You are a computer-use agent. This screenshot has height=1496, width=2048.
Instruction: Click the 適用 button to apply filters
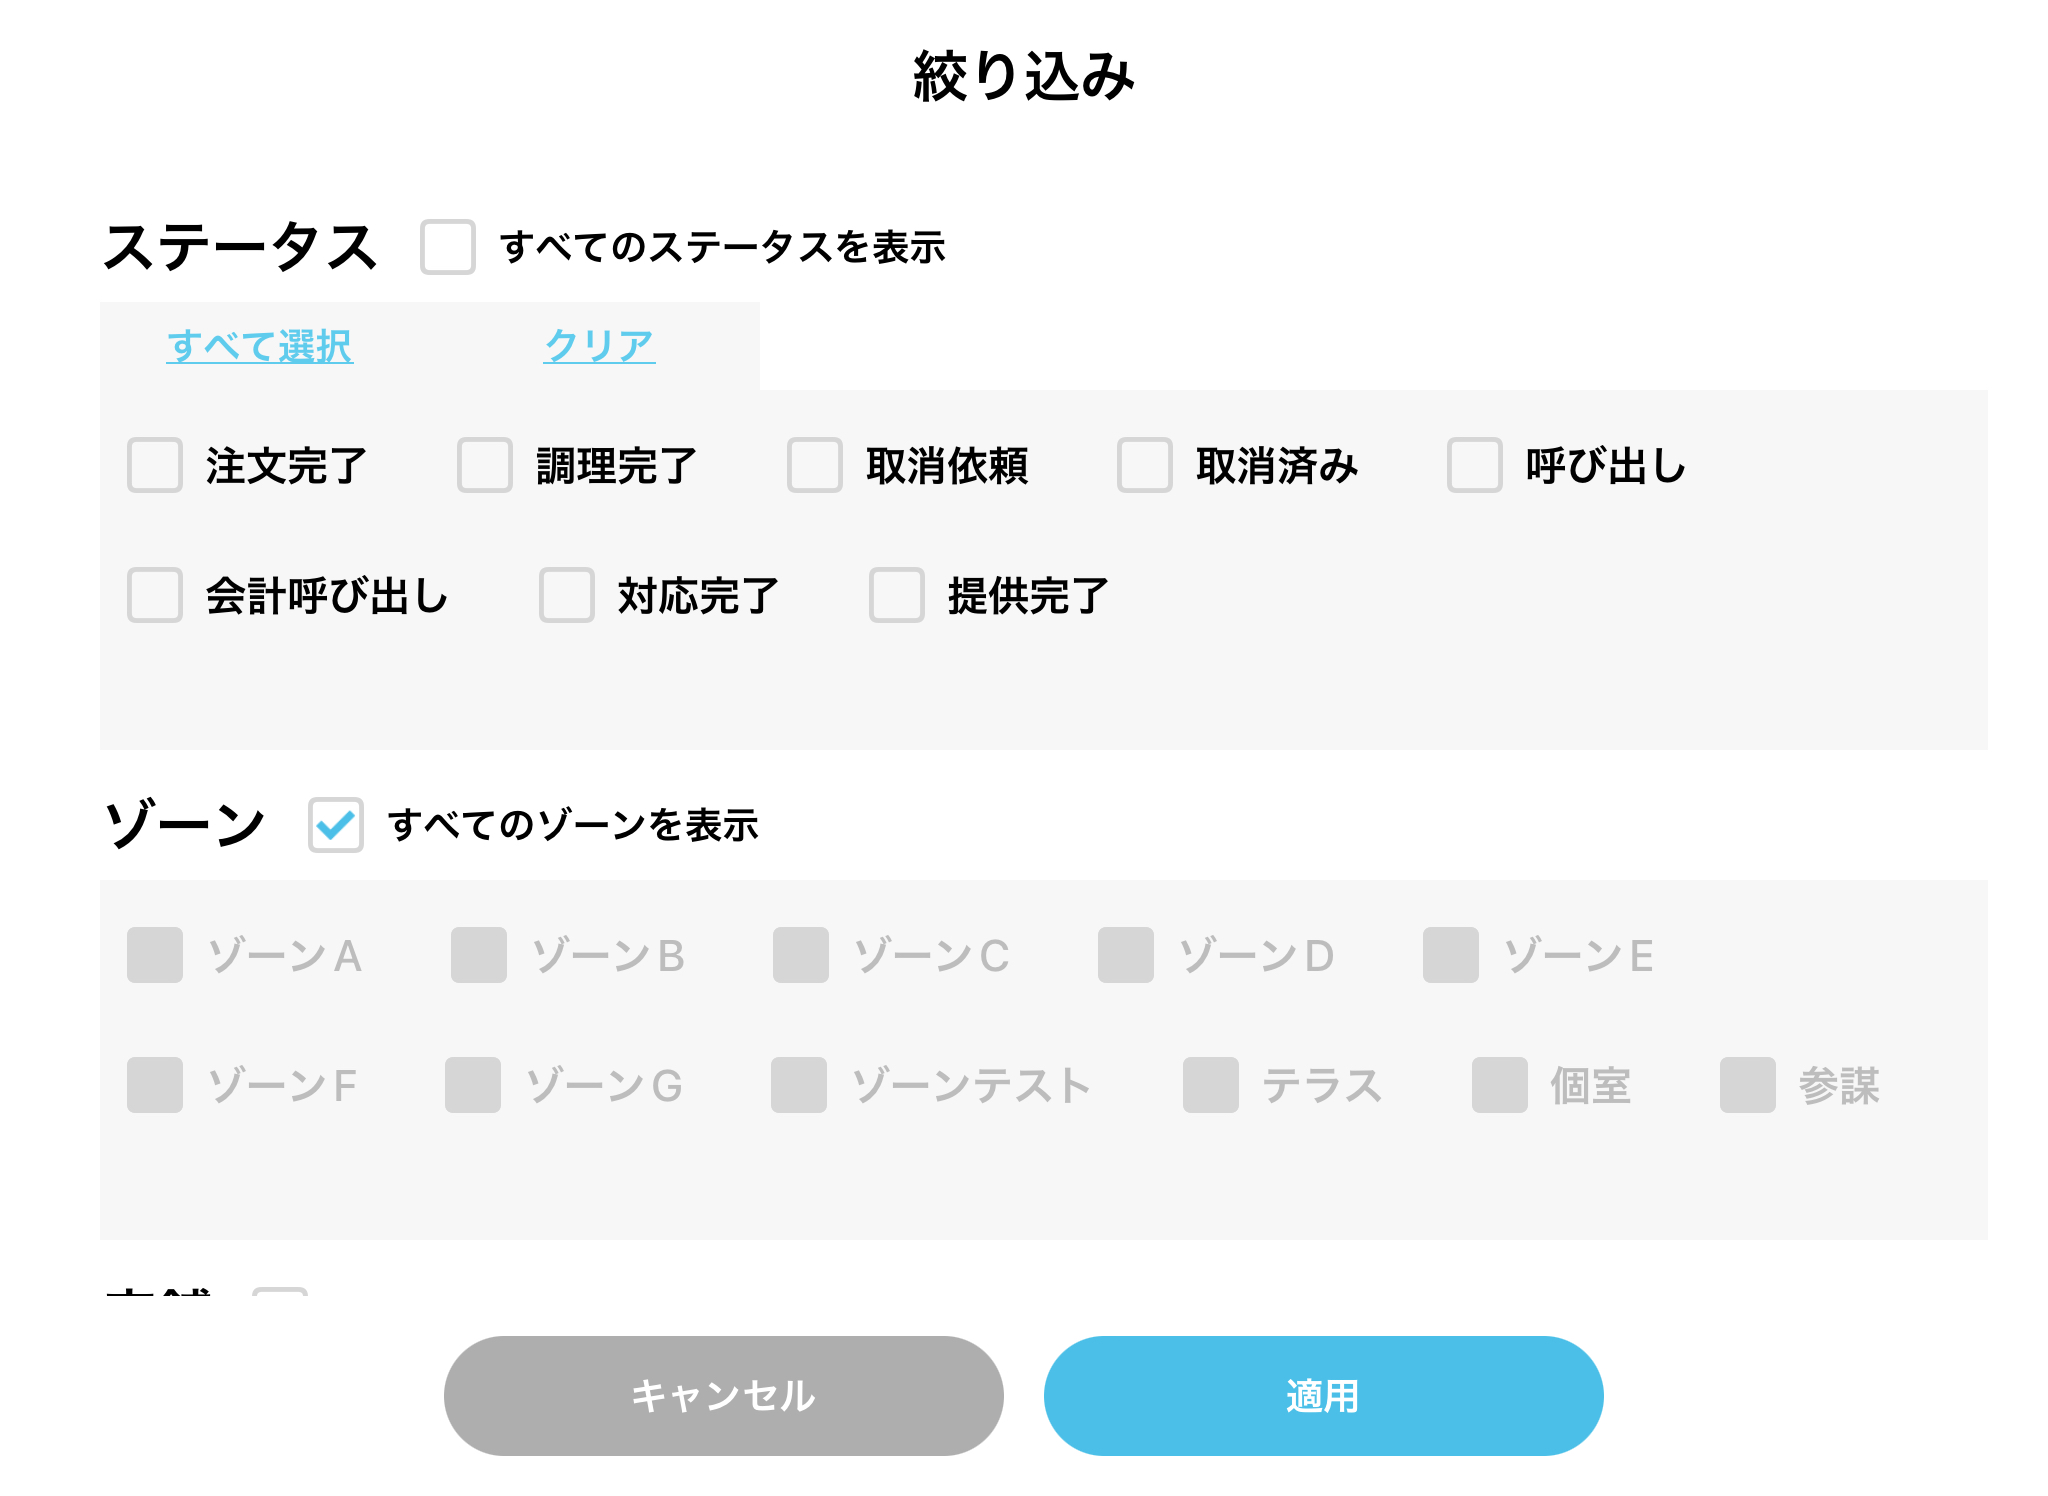[x=1323, y=1396]
